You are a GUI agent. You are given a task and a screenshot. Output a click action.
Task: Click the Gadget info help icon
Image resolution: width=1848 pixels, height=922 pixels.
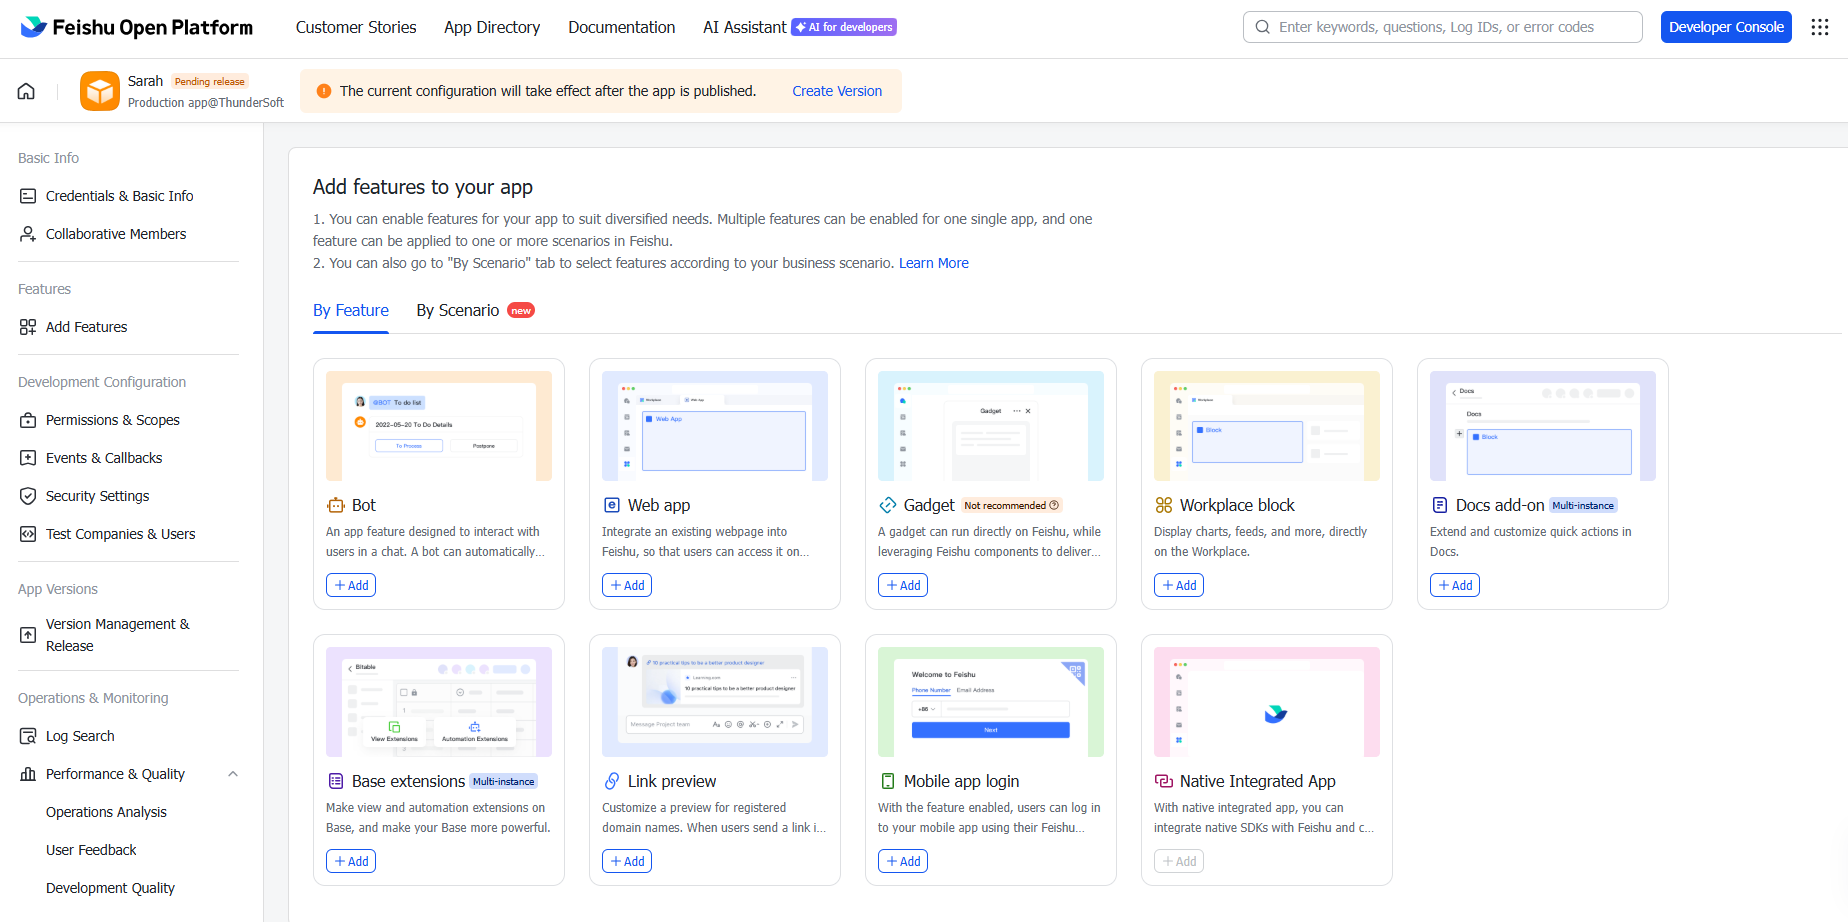(x=1054, y=505)
